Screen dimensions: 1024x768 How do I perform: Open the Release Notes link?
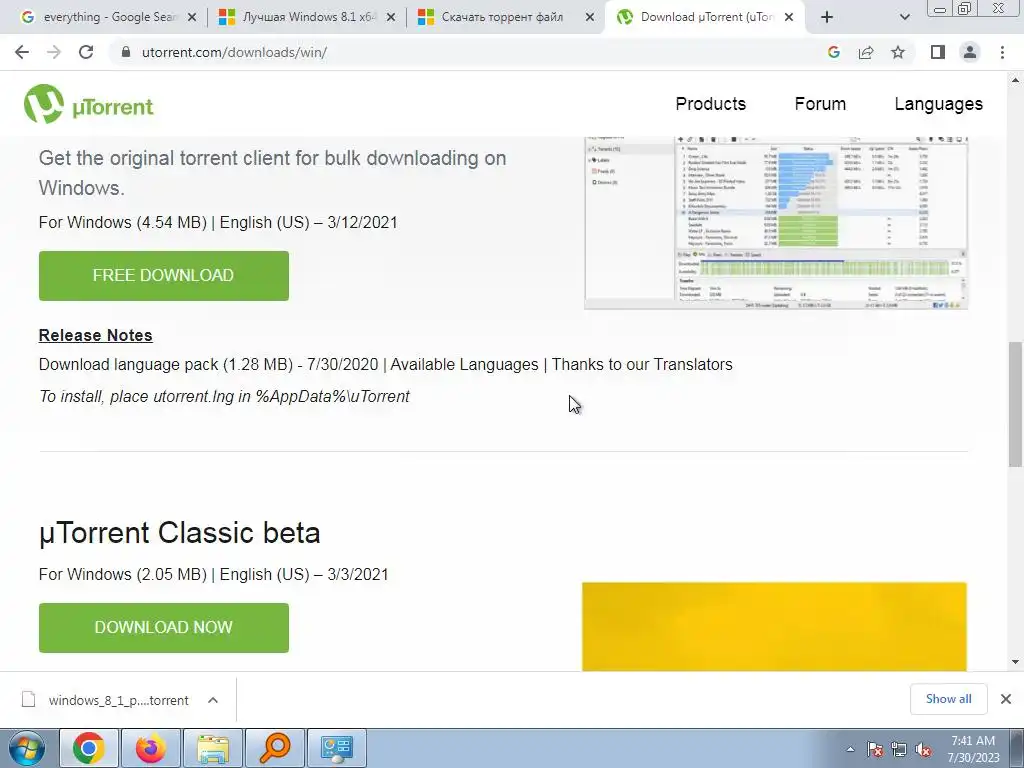pos(95,335)
